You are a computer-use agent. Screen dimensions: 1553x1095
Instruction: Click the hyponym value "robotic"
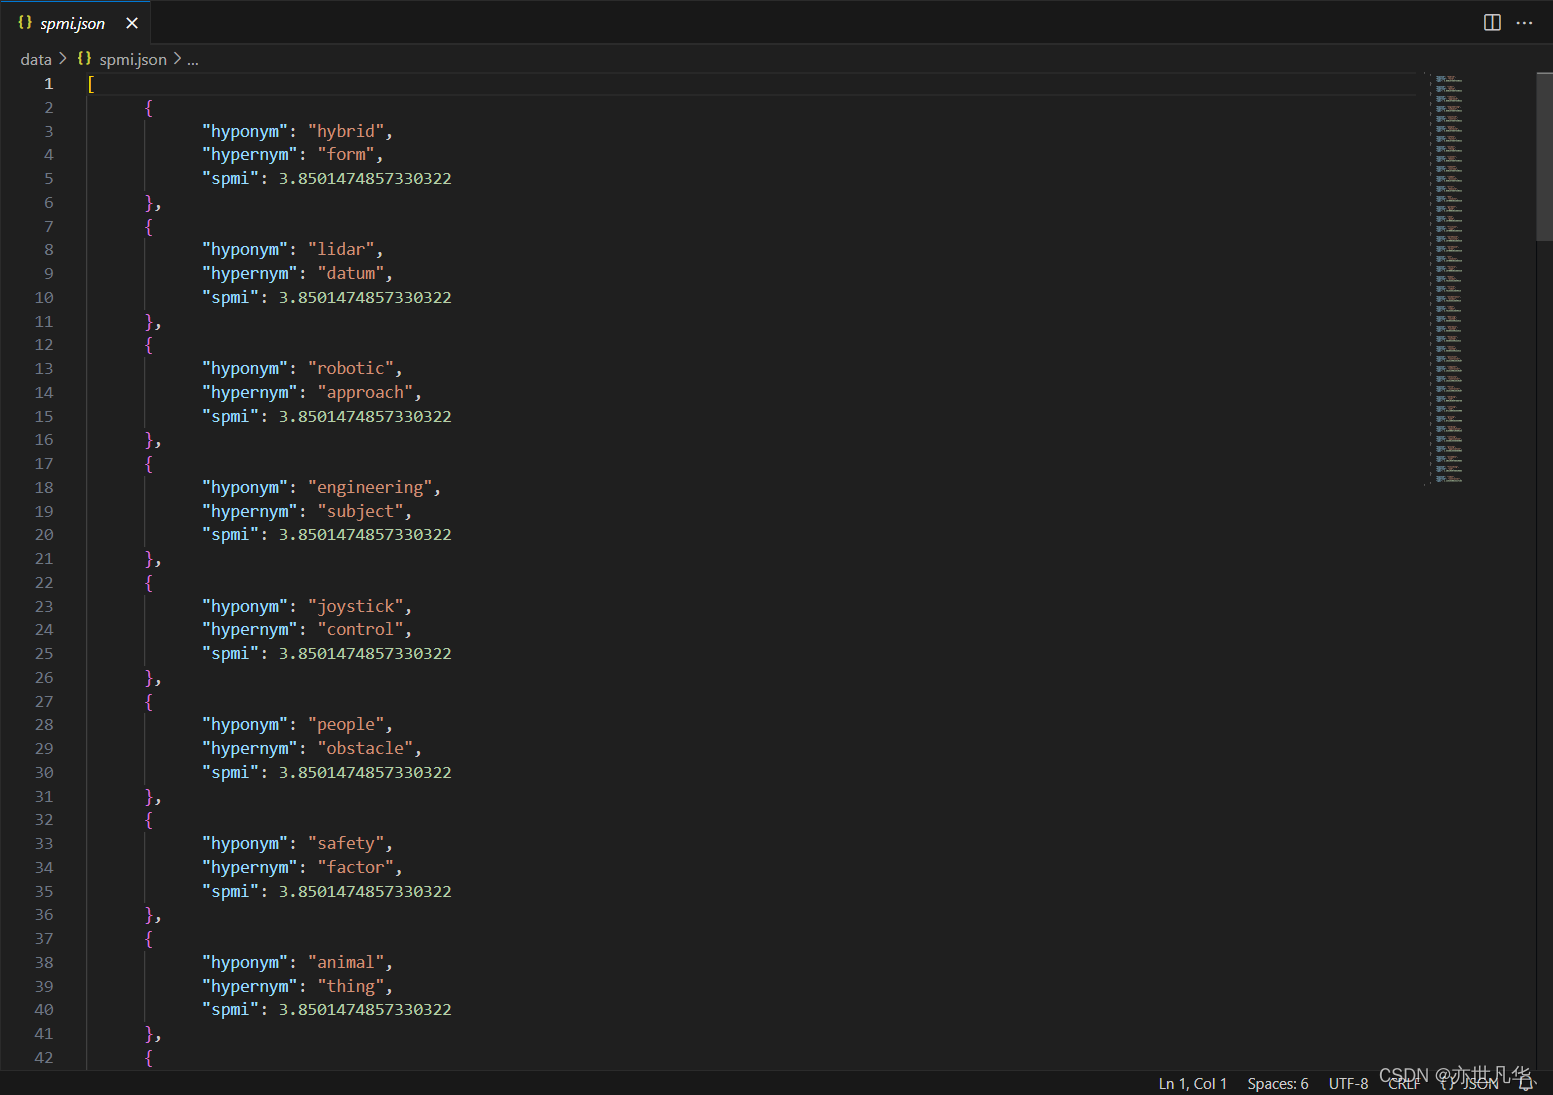[x=351, y=369]
